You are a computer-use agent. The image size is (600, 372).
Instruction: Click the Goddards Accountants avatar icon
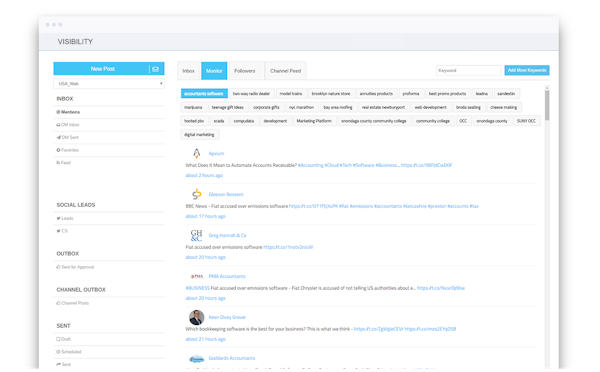pyautogui.click(x=197, y=359)
